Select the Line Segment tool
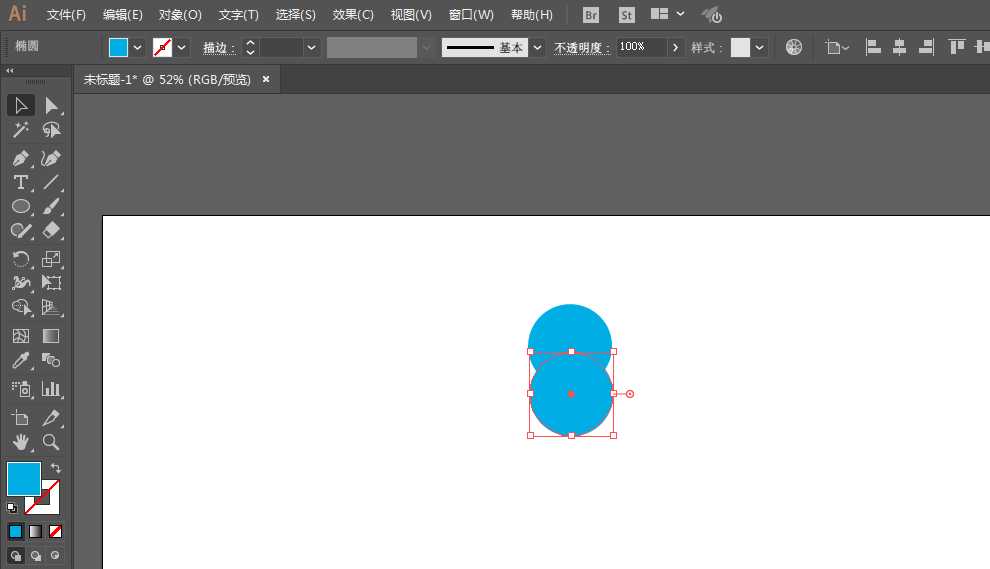The width and height of the screenshot is (990, 569). click(51, 183)
